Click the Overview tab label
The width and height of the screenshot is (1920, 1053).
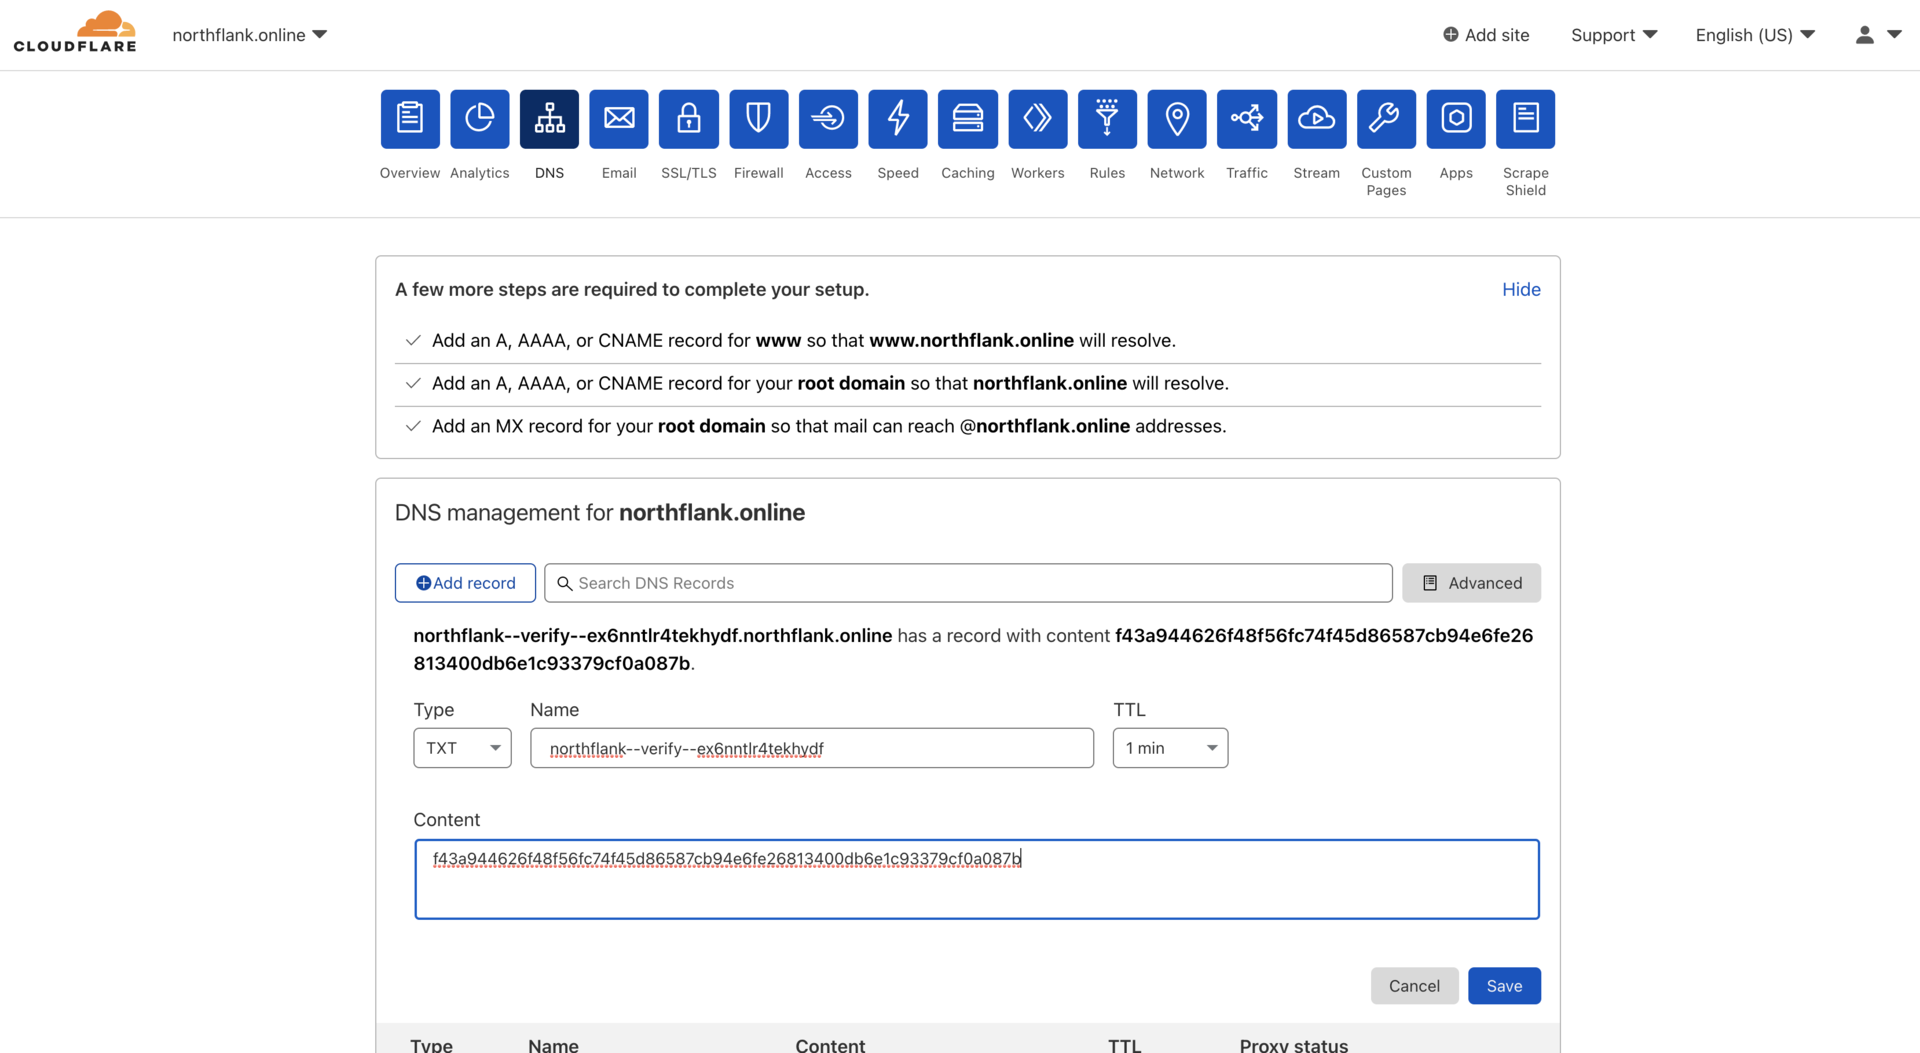410,173
